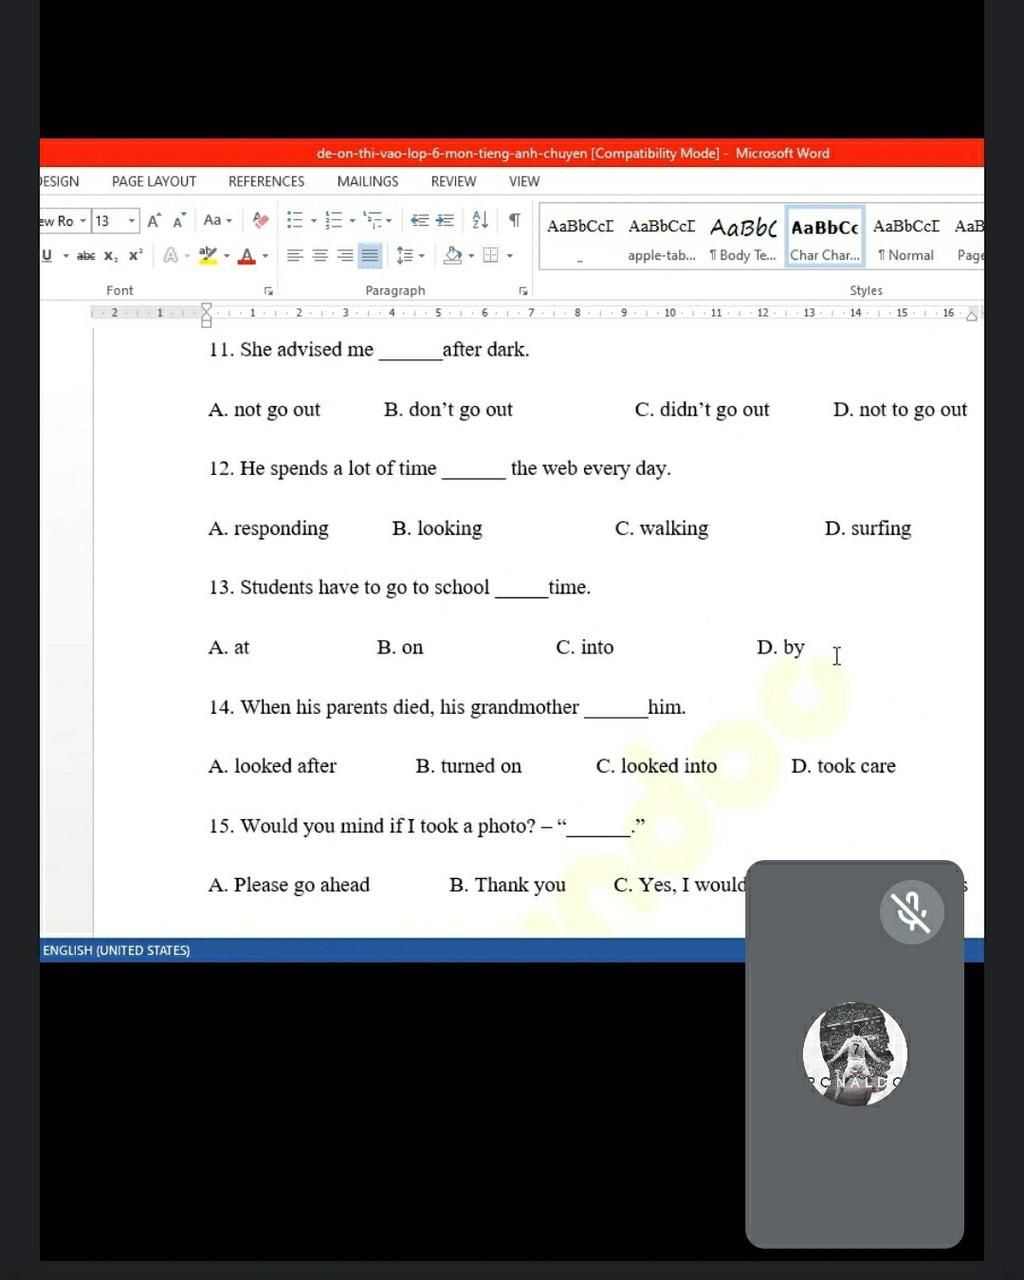Screen dimensions: 1024x1280
Task: Click the muted microphone icon in call overlay
Action: coord(911,912)
